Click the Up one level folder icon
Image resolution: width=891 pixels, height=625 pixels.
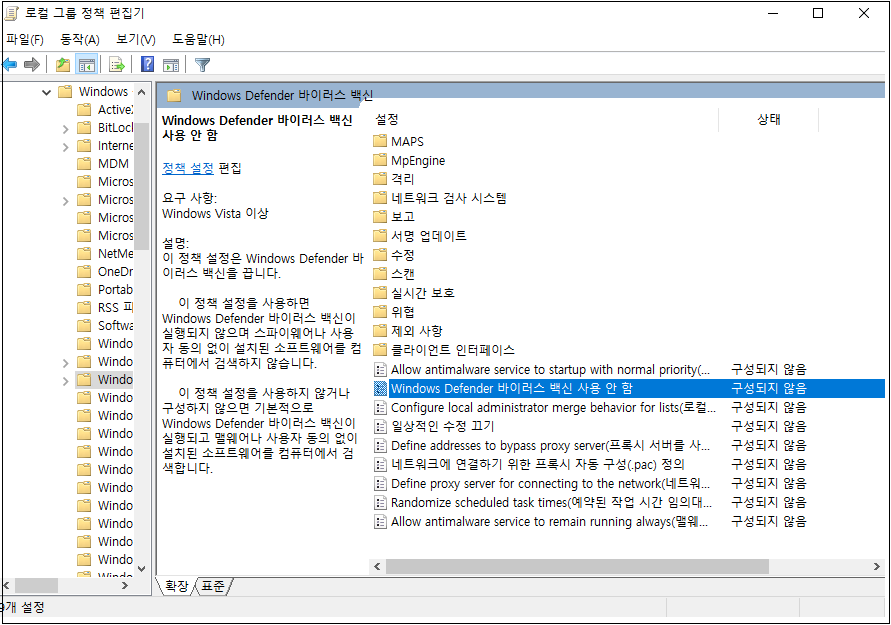pyautogui.click(x=63, y=65)
